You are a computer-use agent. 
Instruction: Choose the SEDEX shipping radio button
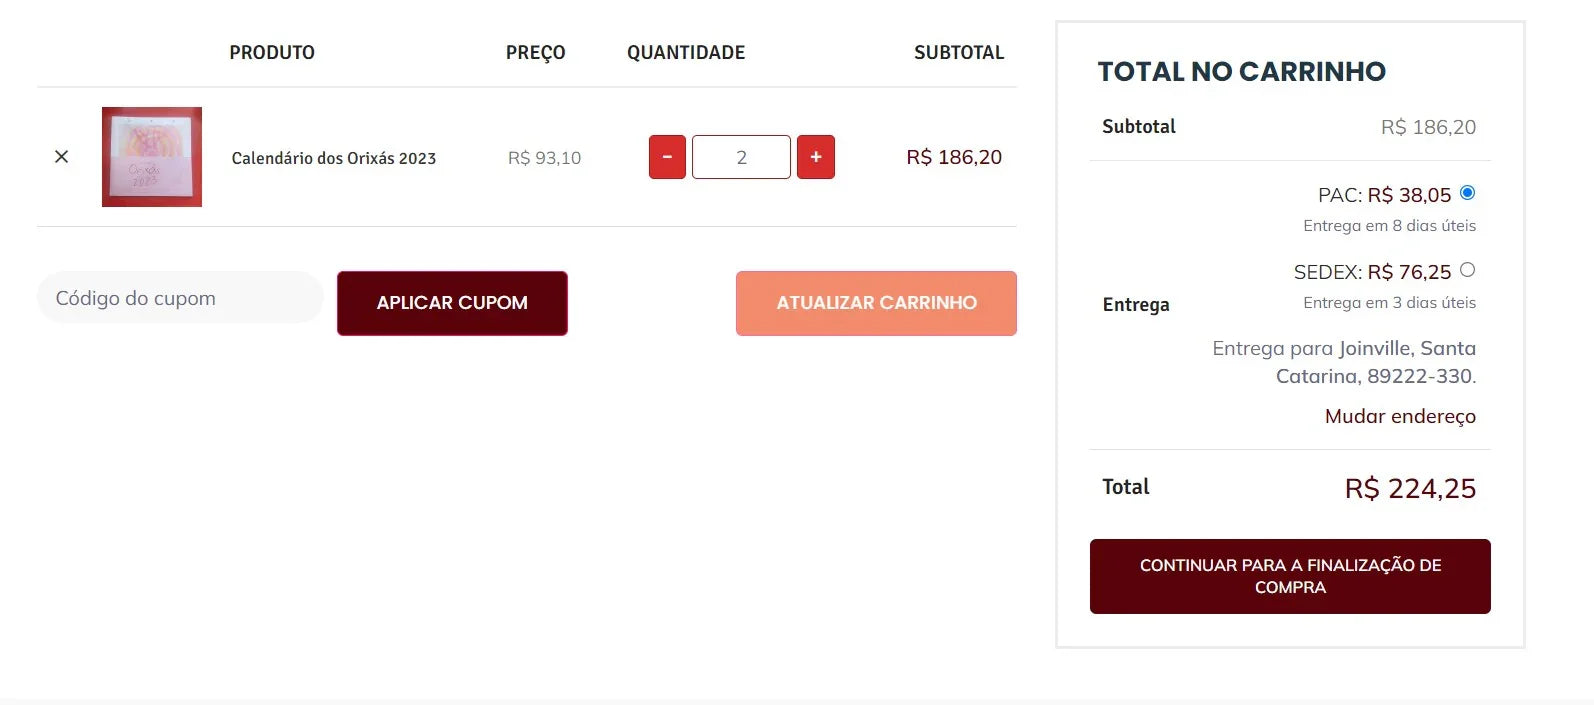point(1467,270)
